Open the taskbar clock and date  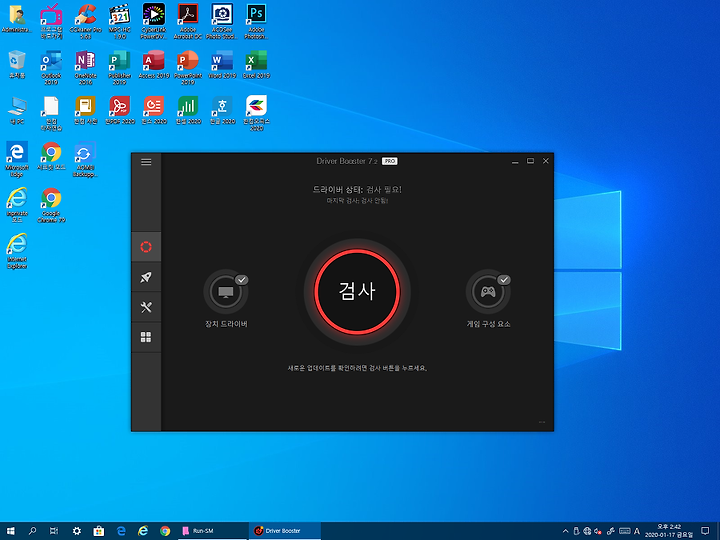[669, 531]
